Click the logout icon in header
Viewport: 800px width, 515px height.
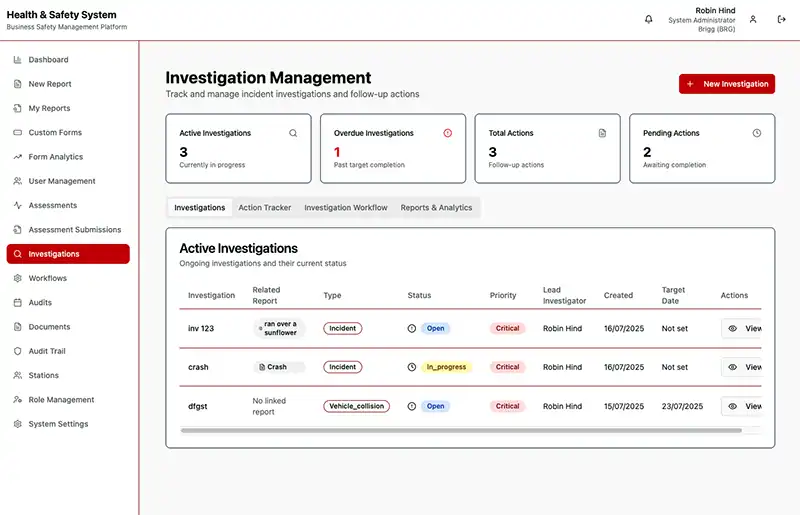point(781,19)
